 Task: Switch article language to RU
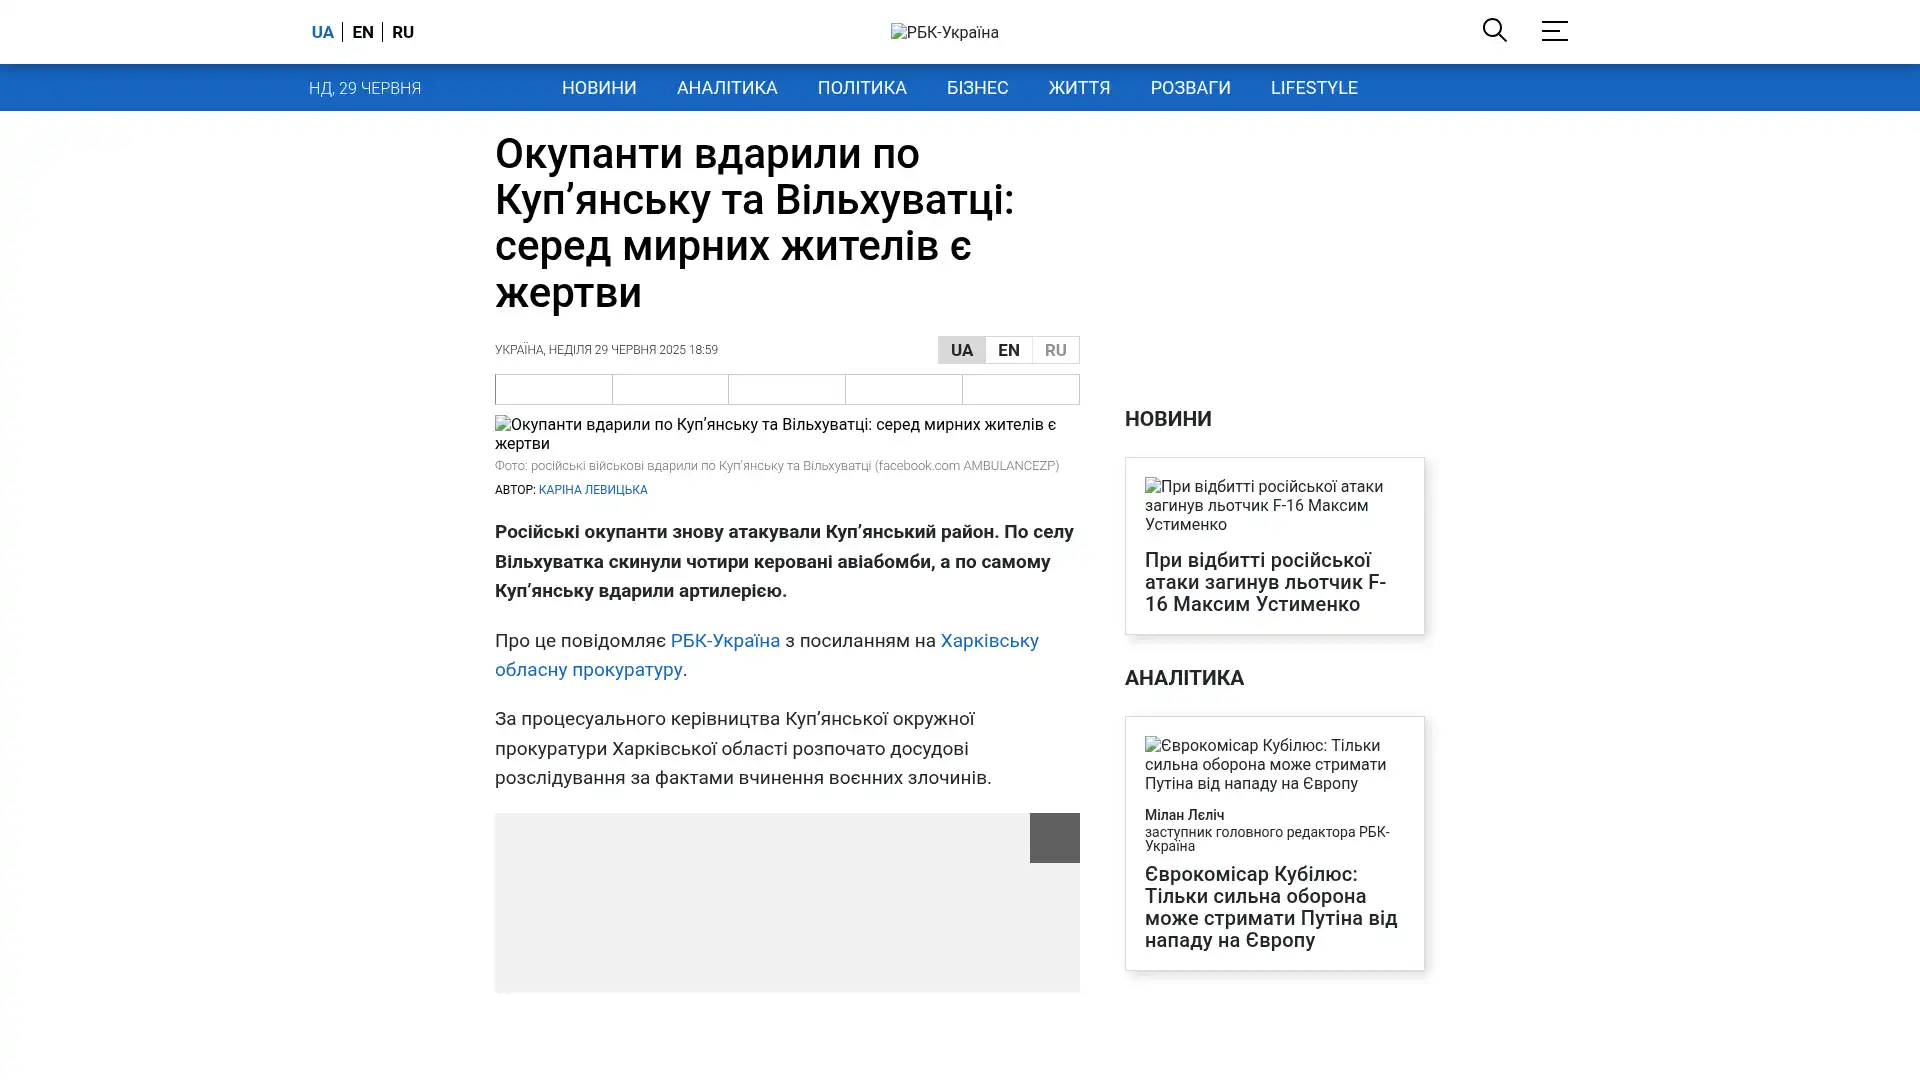pos(1055,350)
